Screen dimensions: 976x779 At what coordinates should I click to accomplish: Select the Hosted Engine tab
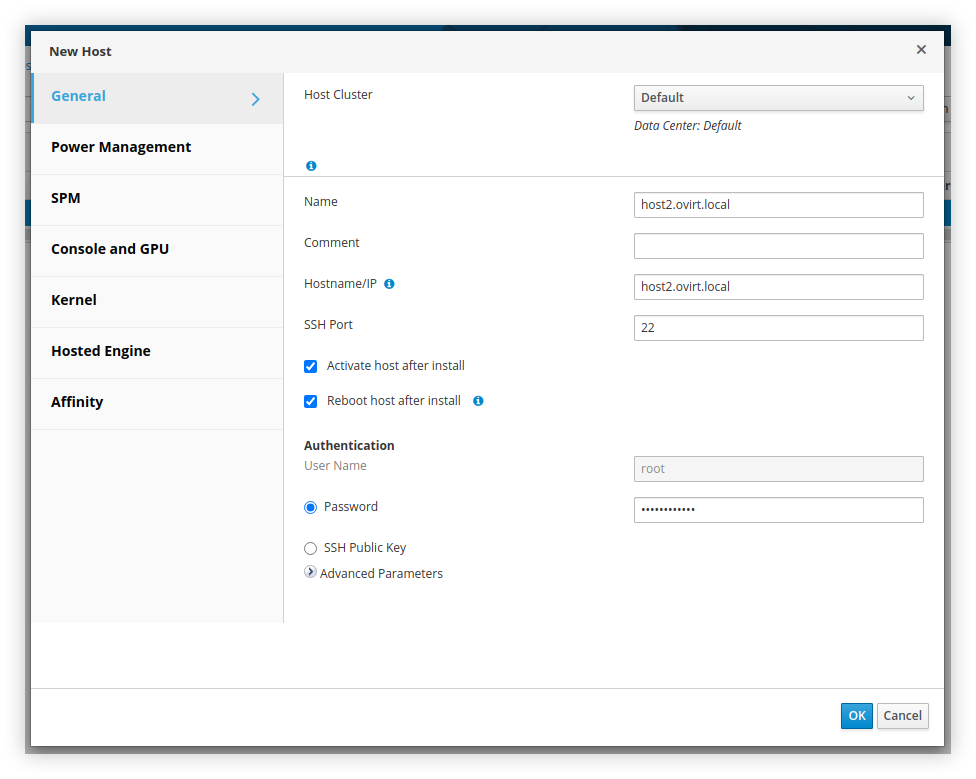[x=101, y=351]
